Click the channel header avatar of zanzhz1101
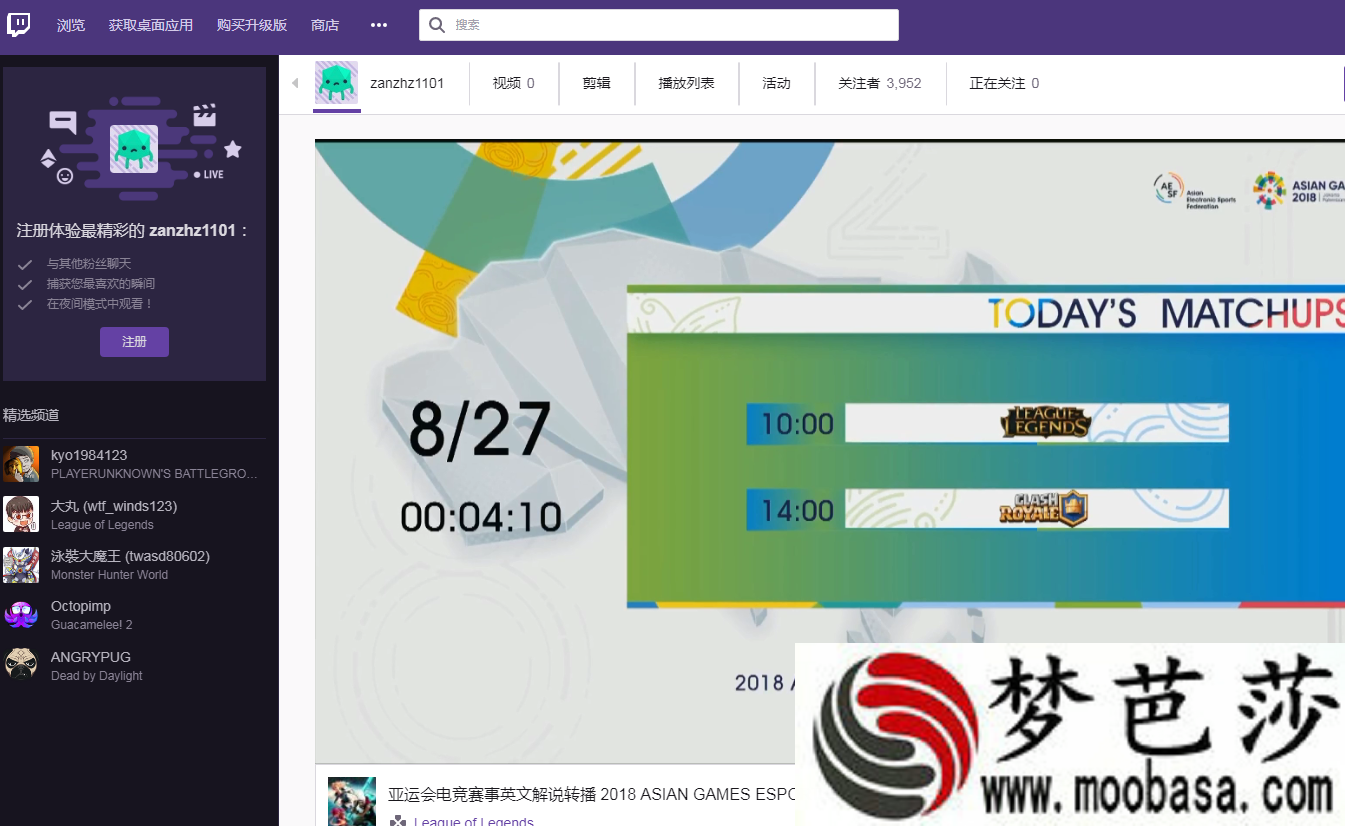The height and width of the screenshot is (826, 1345). click(x=337, y=83)
